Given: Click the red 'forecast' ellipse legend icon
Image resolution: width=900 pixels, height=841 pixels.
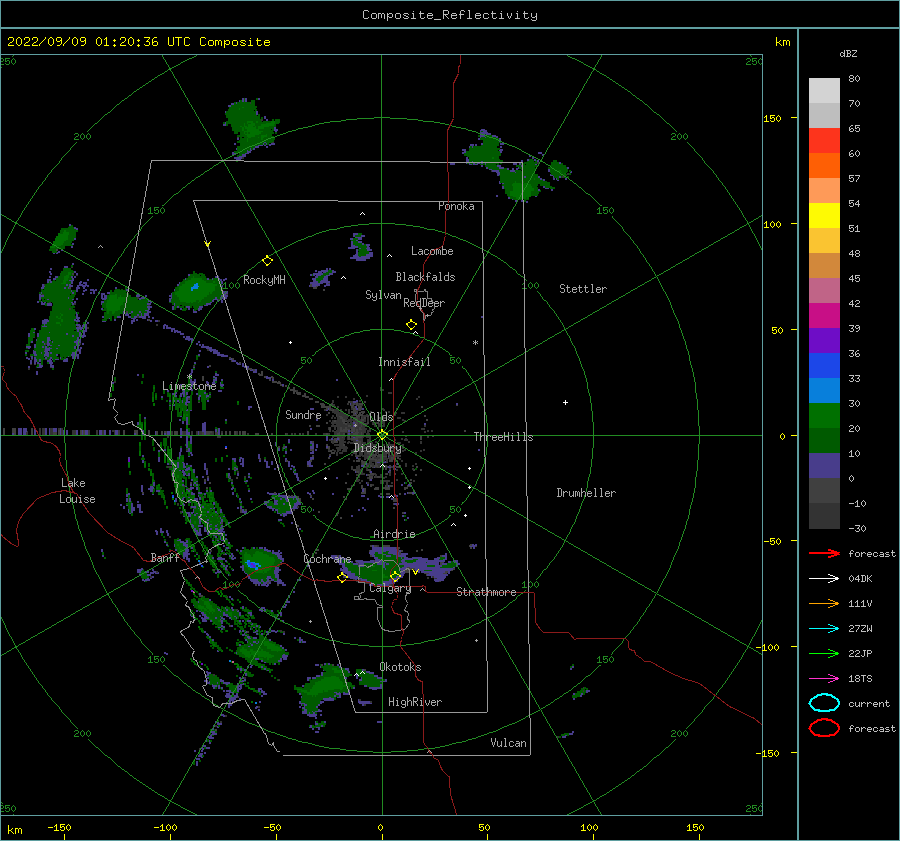Looking at the screenshot, I should (x=824, y=728).
